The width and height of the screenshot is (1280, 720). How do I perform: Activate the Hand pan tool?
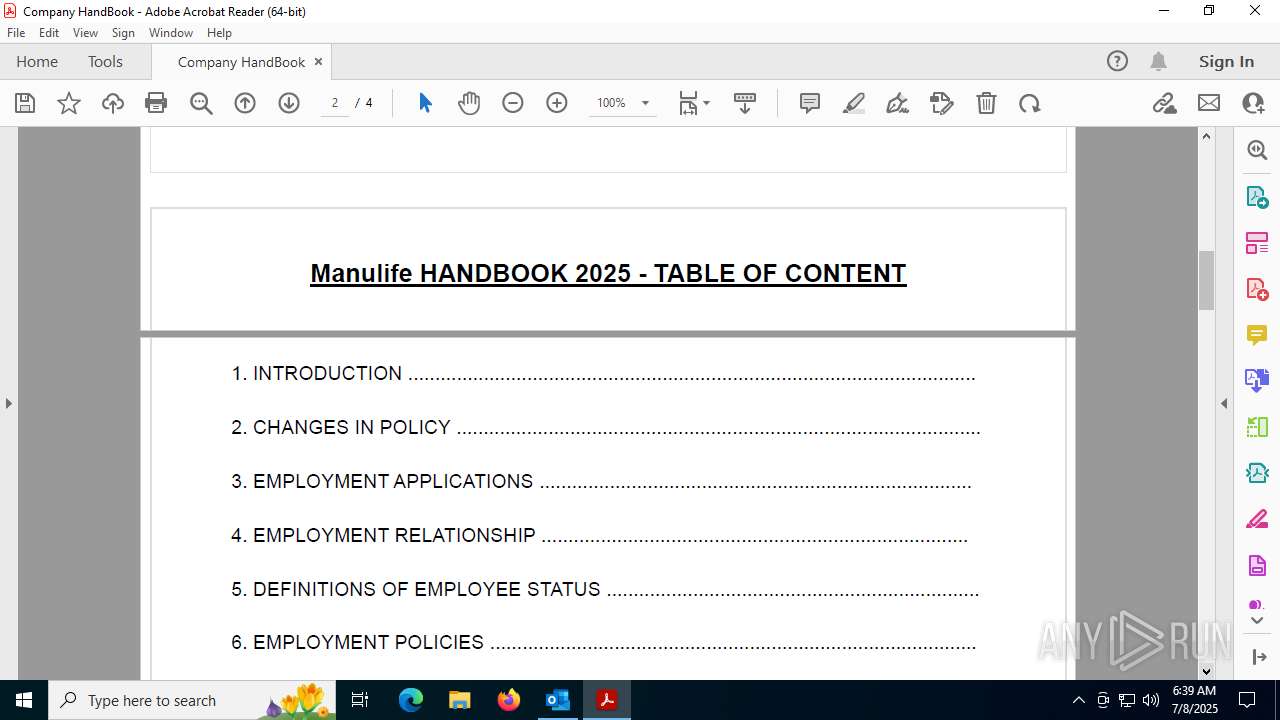(469, 103)
